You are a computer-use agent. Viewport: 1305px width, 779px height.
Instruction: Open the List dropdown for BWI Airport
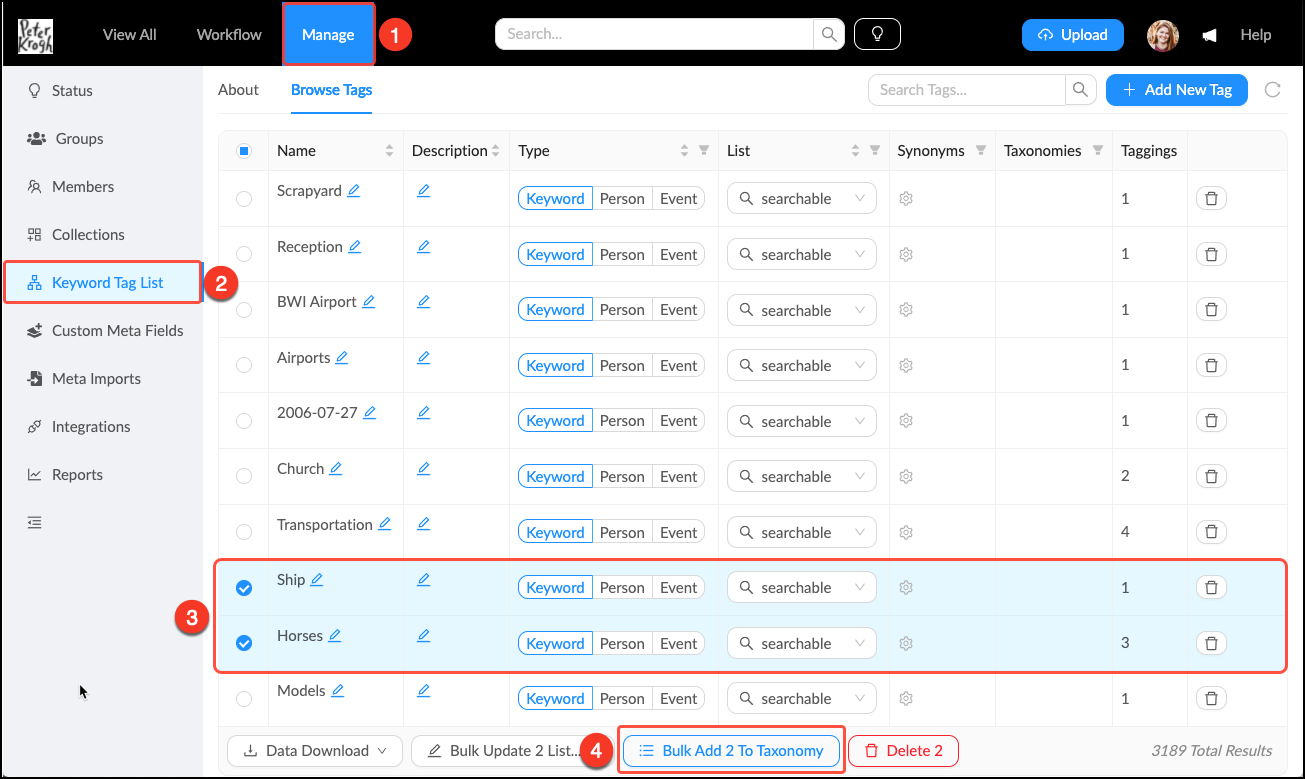(801, 310)
